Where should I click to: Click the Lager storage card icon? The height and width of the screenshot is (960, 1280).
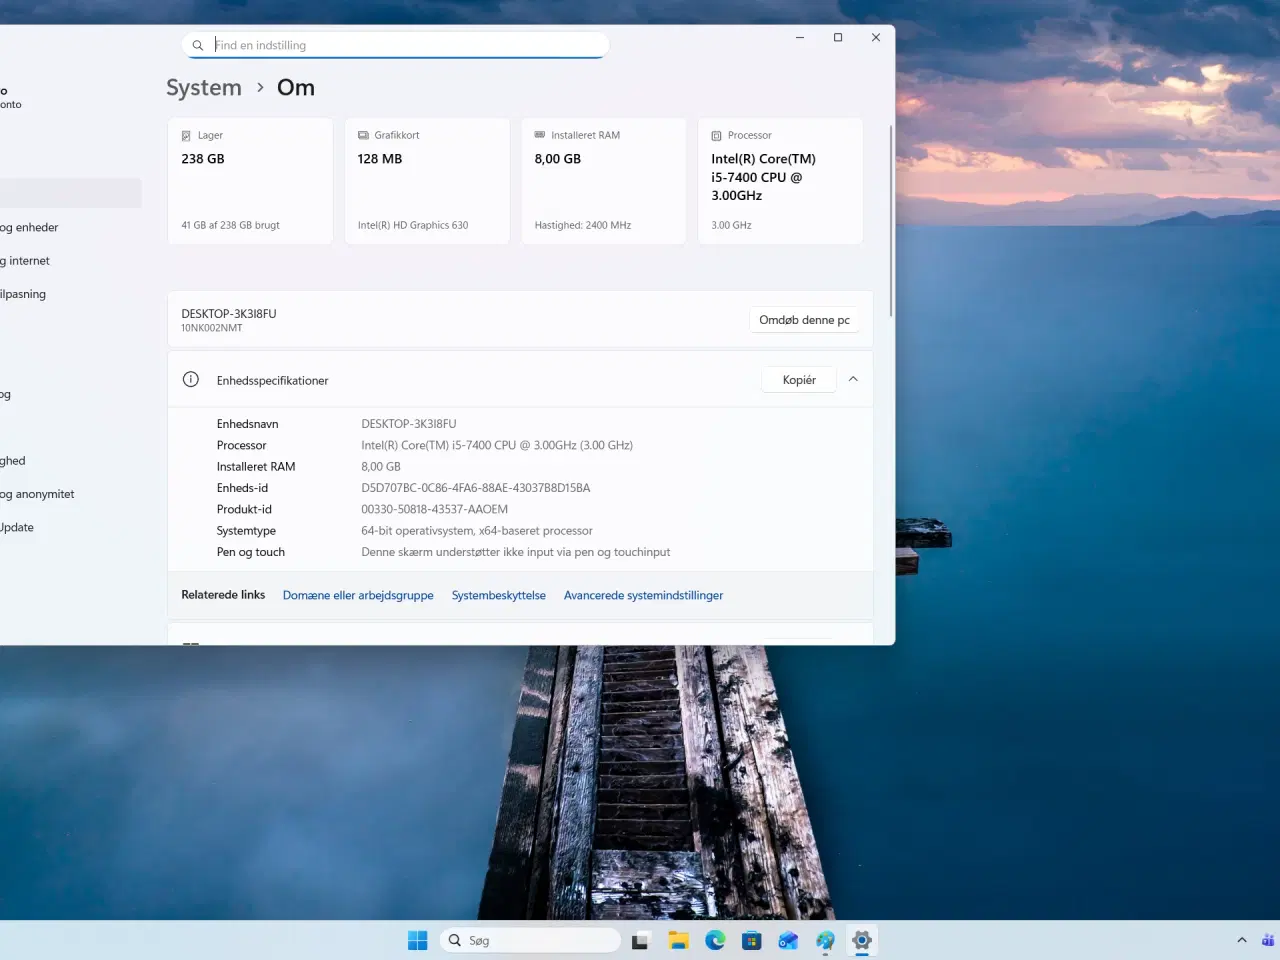click(186, 134)
